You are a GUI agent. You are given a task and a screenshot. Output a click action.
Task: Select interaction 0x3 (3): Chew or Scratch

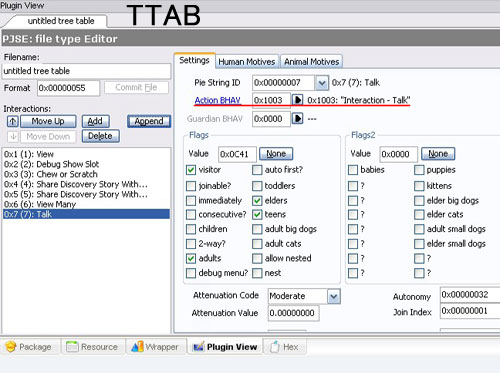click(86, 174)
